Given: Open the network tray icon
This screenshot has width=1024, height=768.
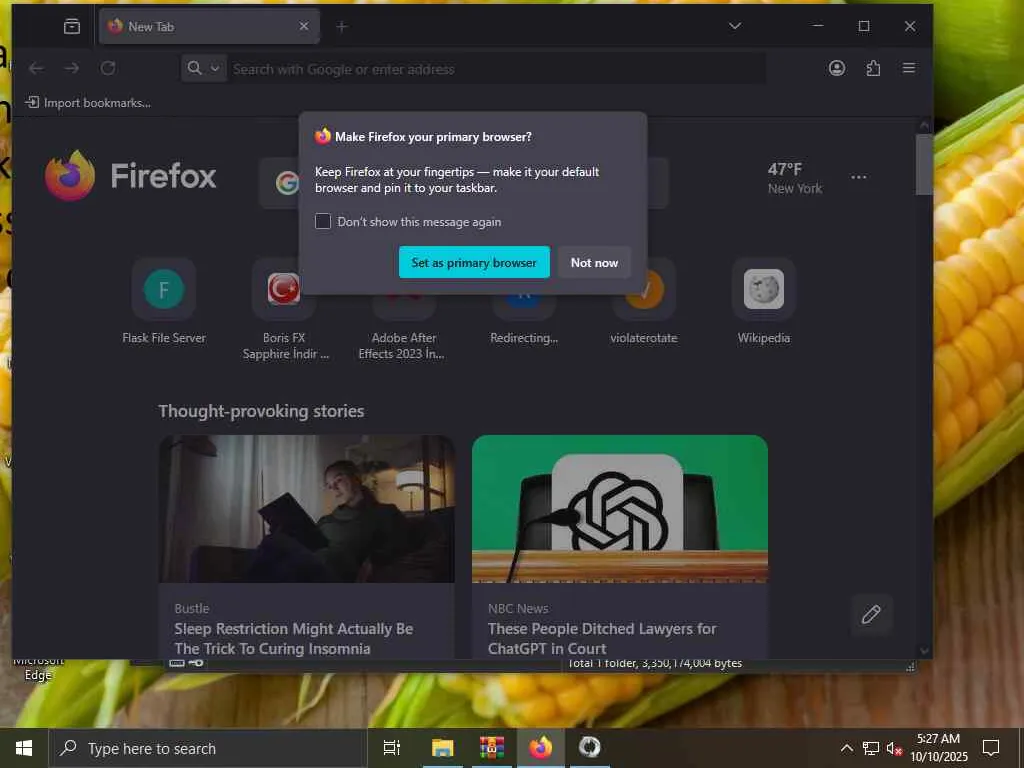Looking at the screenshot, I should click(871, 748).
